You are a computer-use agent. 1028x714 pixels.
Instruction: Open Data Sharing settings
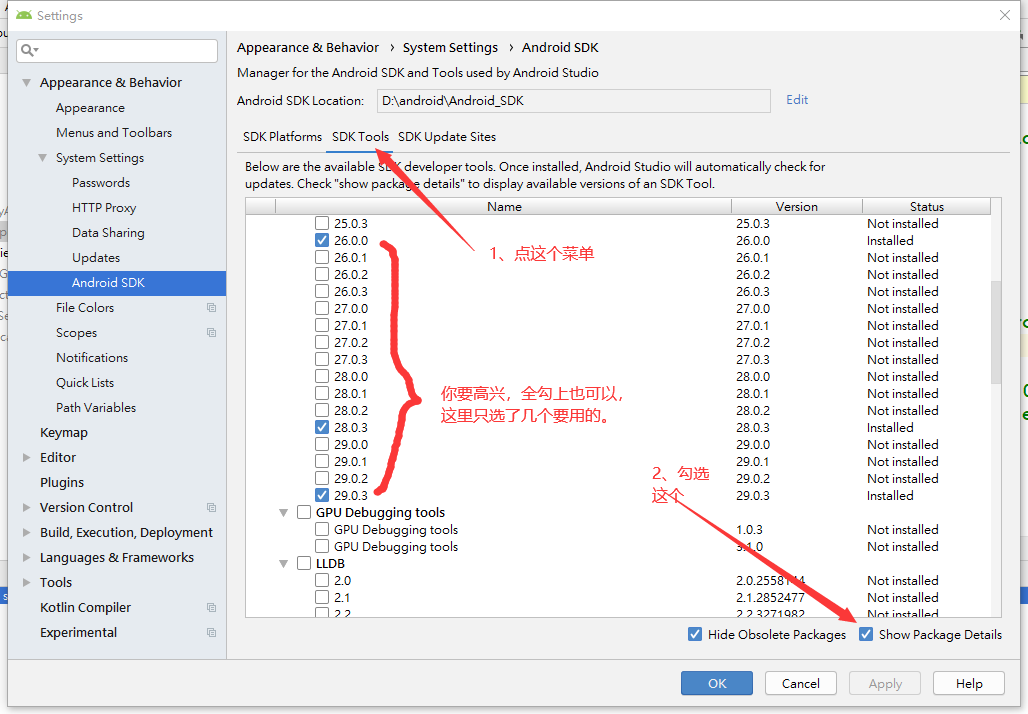(108, 233)
